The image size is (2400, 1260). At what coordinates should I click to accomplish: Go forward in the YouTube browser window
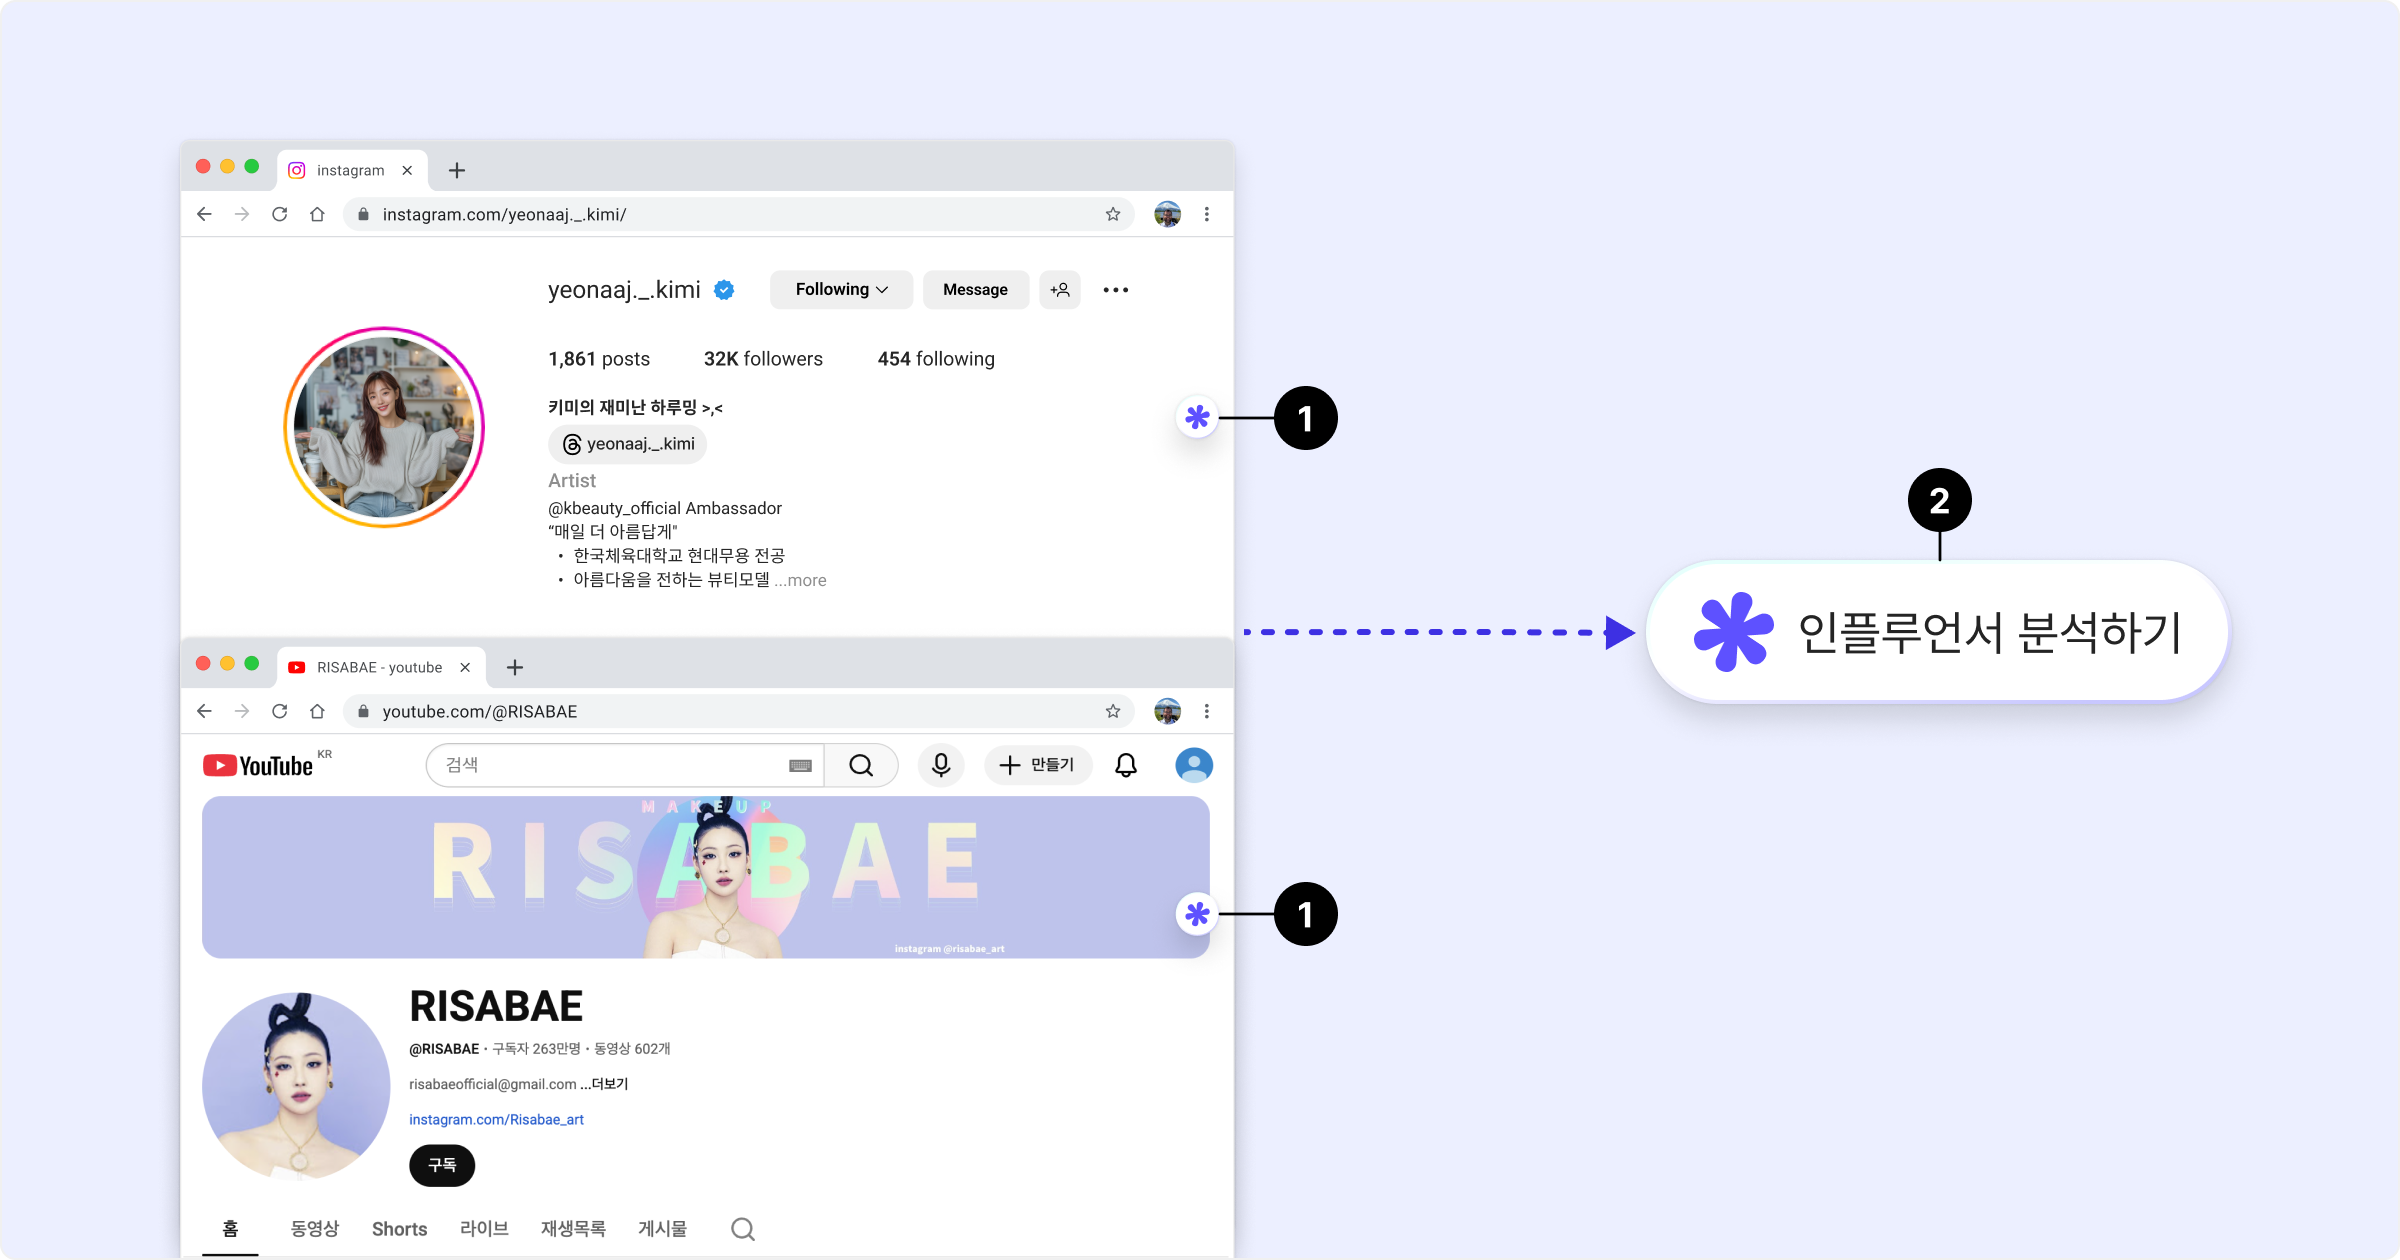242,711
